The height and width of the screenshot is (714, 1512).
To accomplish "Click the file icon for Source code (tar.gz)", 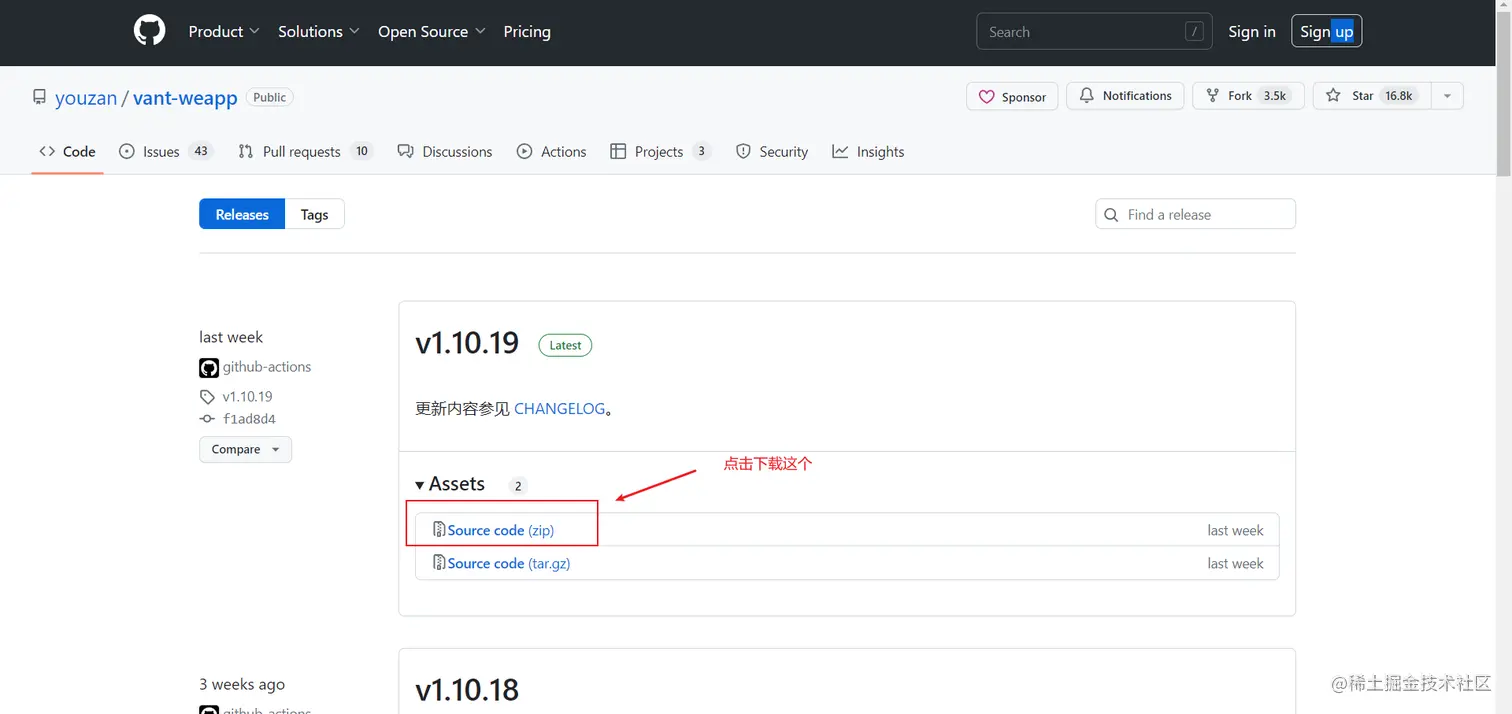I will pyautogui.click(x=439, y=562).
